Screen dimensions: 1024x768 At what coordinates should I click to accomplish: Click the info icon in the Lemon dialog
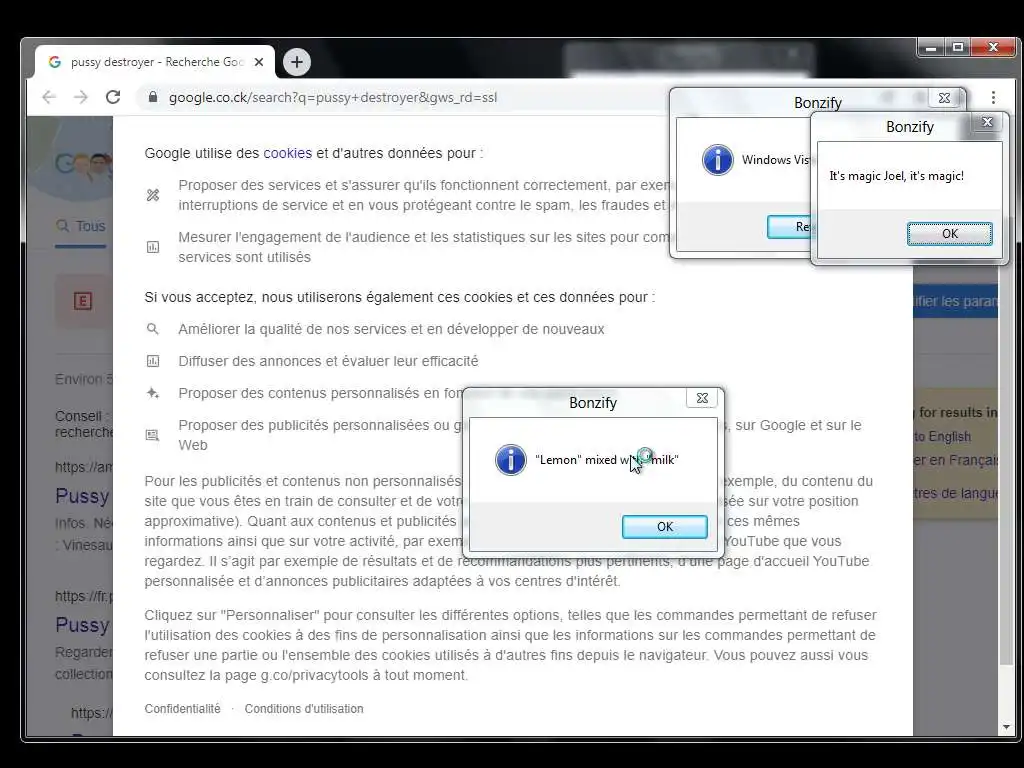511,460
